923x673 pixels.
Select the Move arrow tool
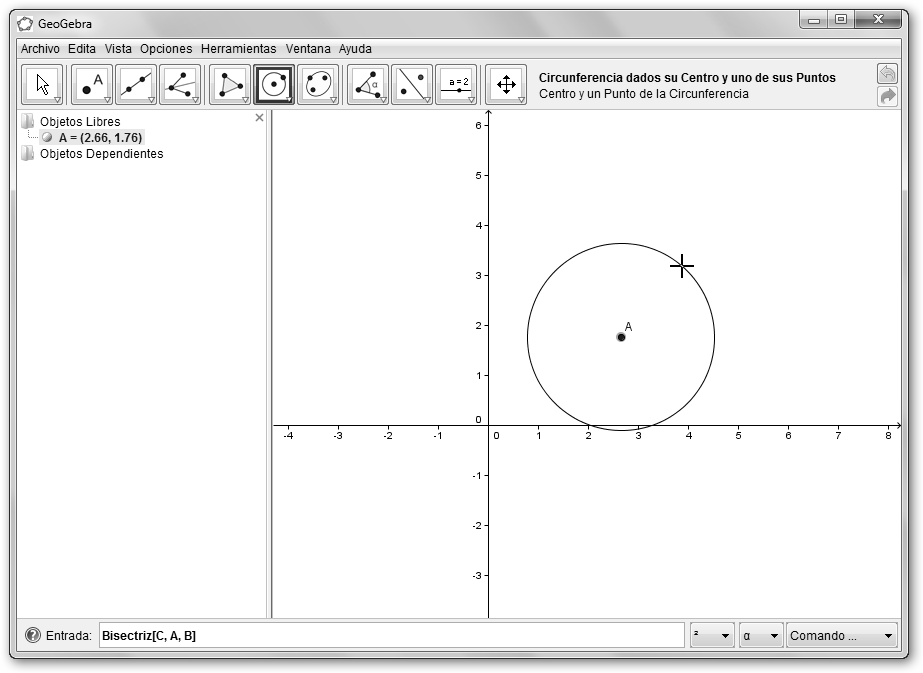[x=42, y=85]
